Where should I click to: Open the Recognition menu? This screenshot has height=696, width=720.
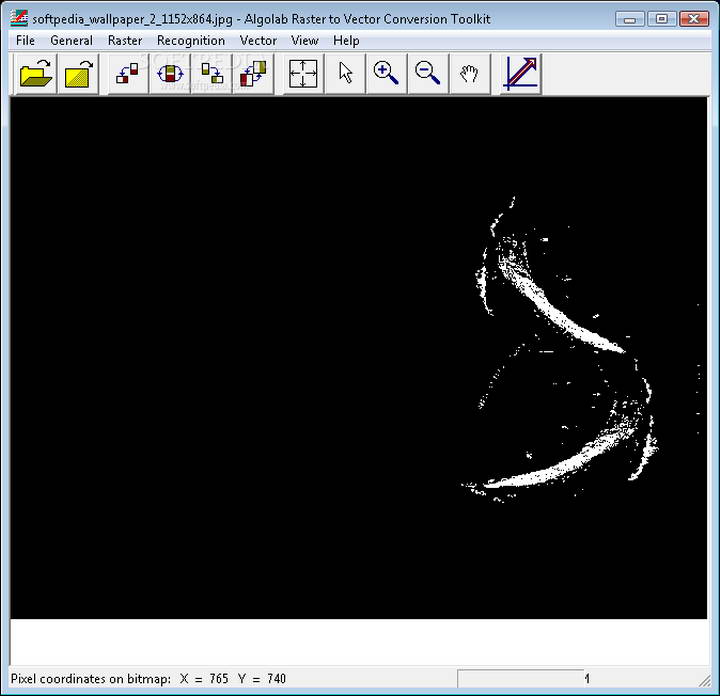pos(191,40)
